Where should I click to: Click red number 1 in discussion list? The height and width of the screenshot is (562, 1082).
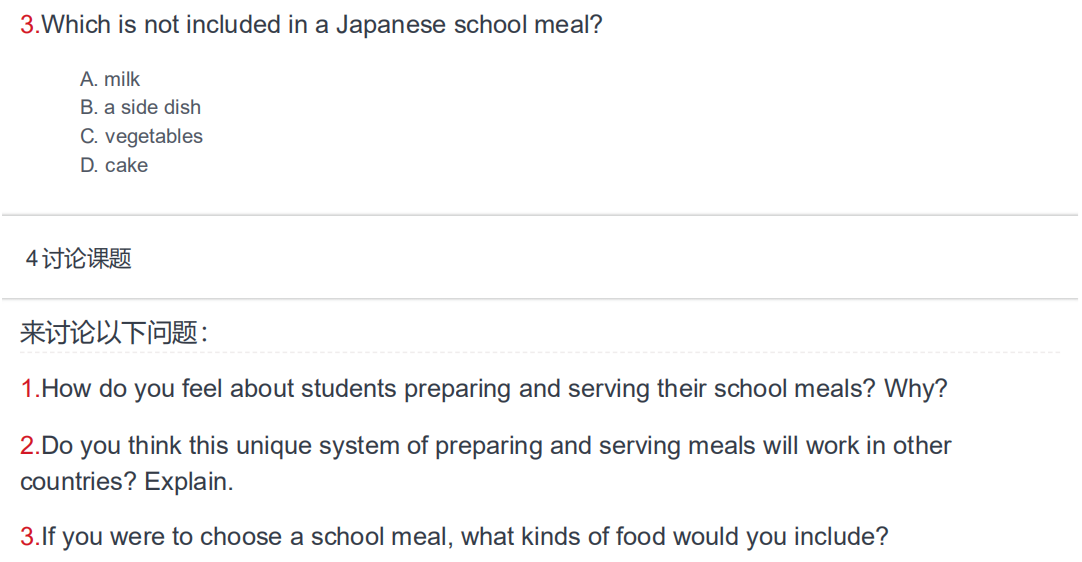(x=30, y=389)
